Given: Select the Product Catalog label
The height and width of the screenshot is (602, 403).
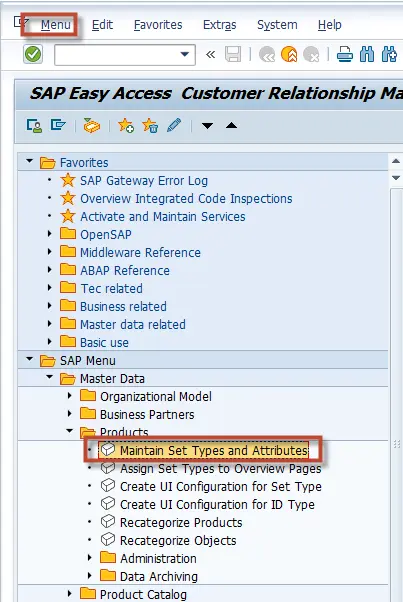Looking at the screenshot, I should pos(143,594).
